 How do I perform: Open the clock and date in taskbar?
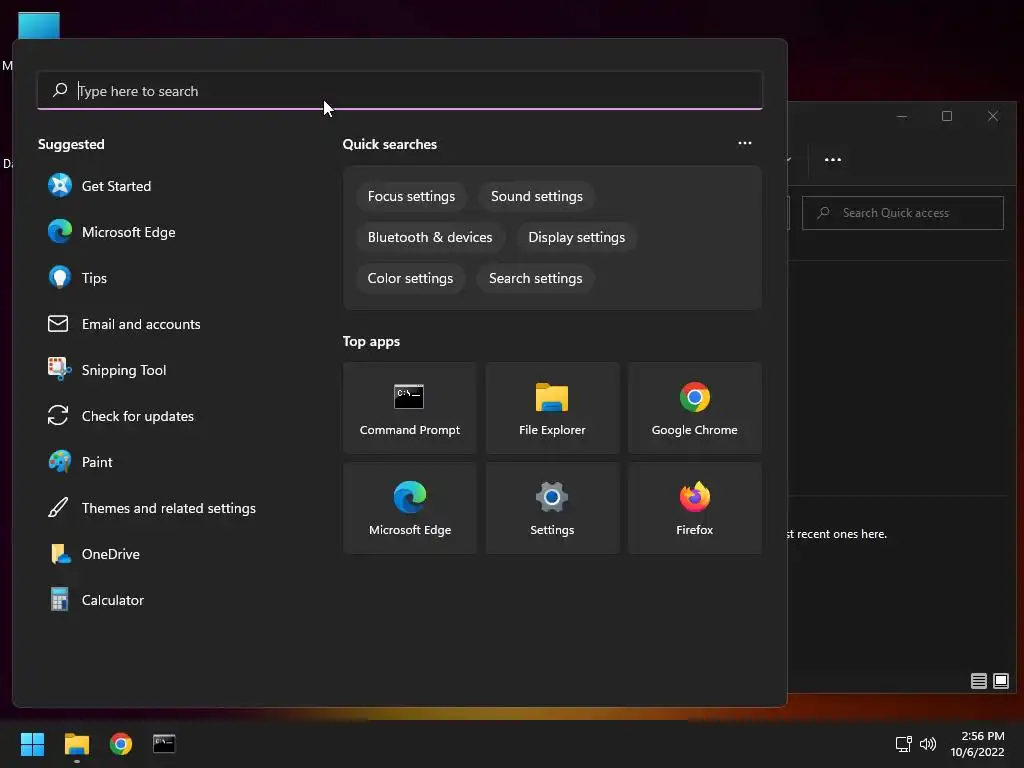click(978, 744)
